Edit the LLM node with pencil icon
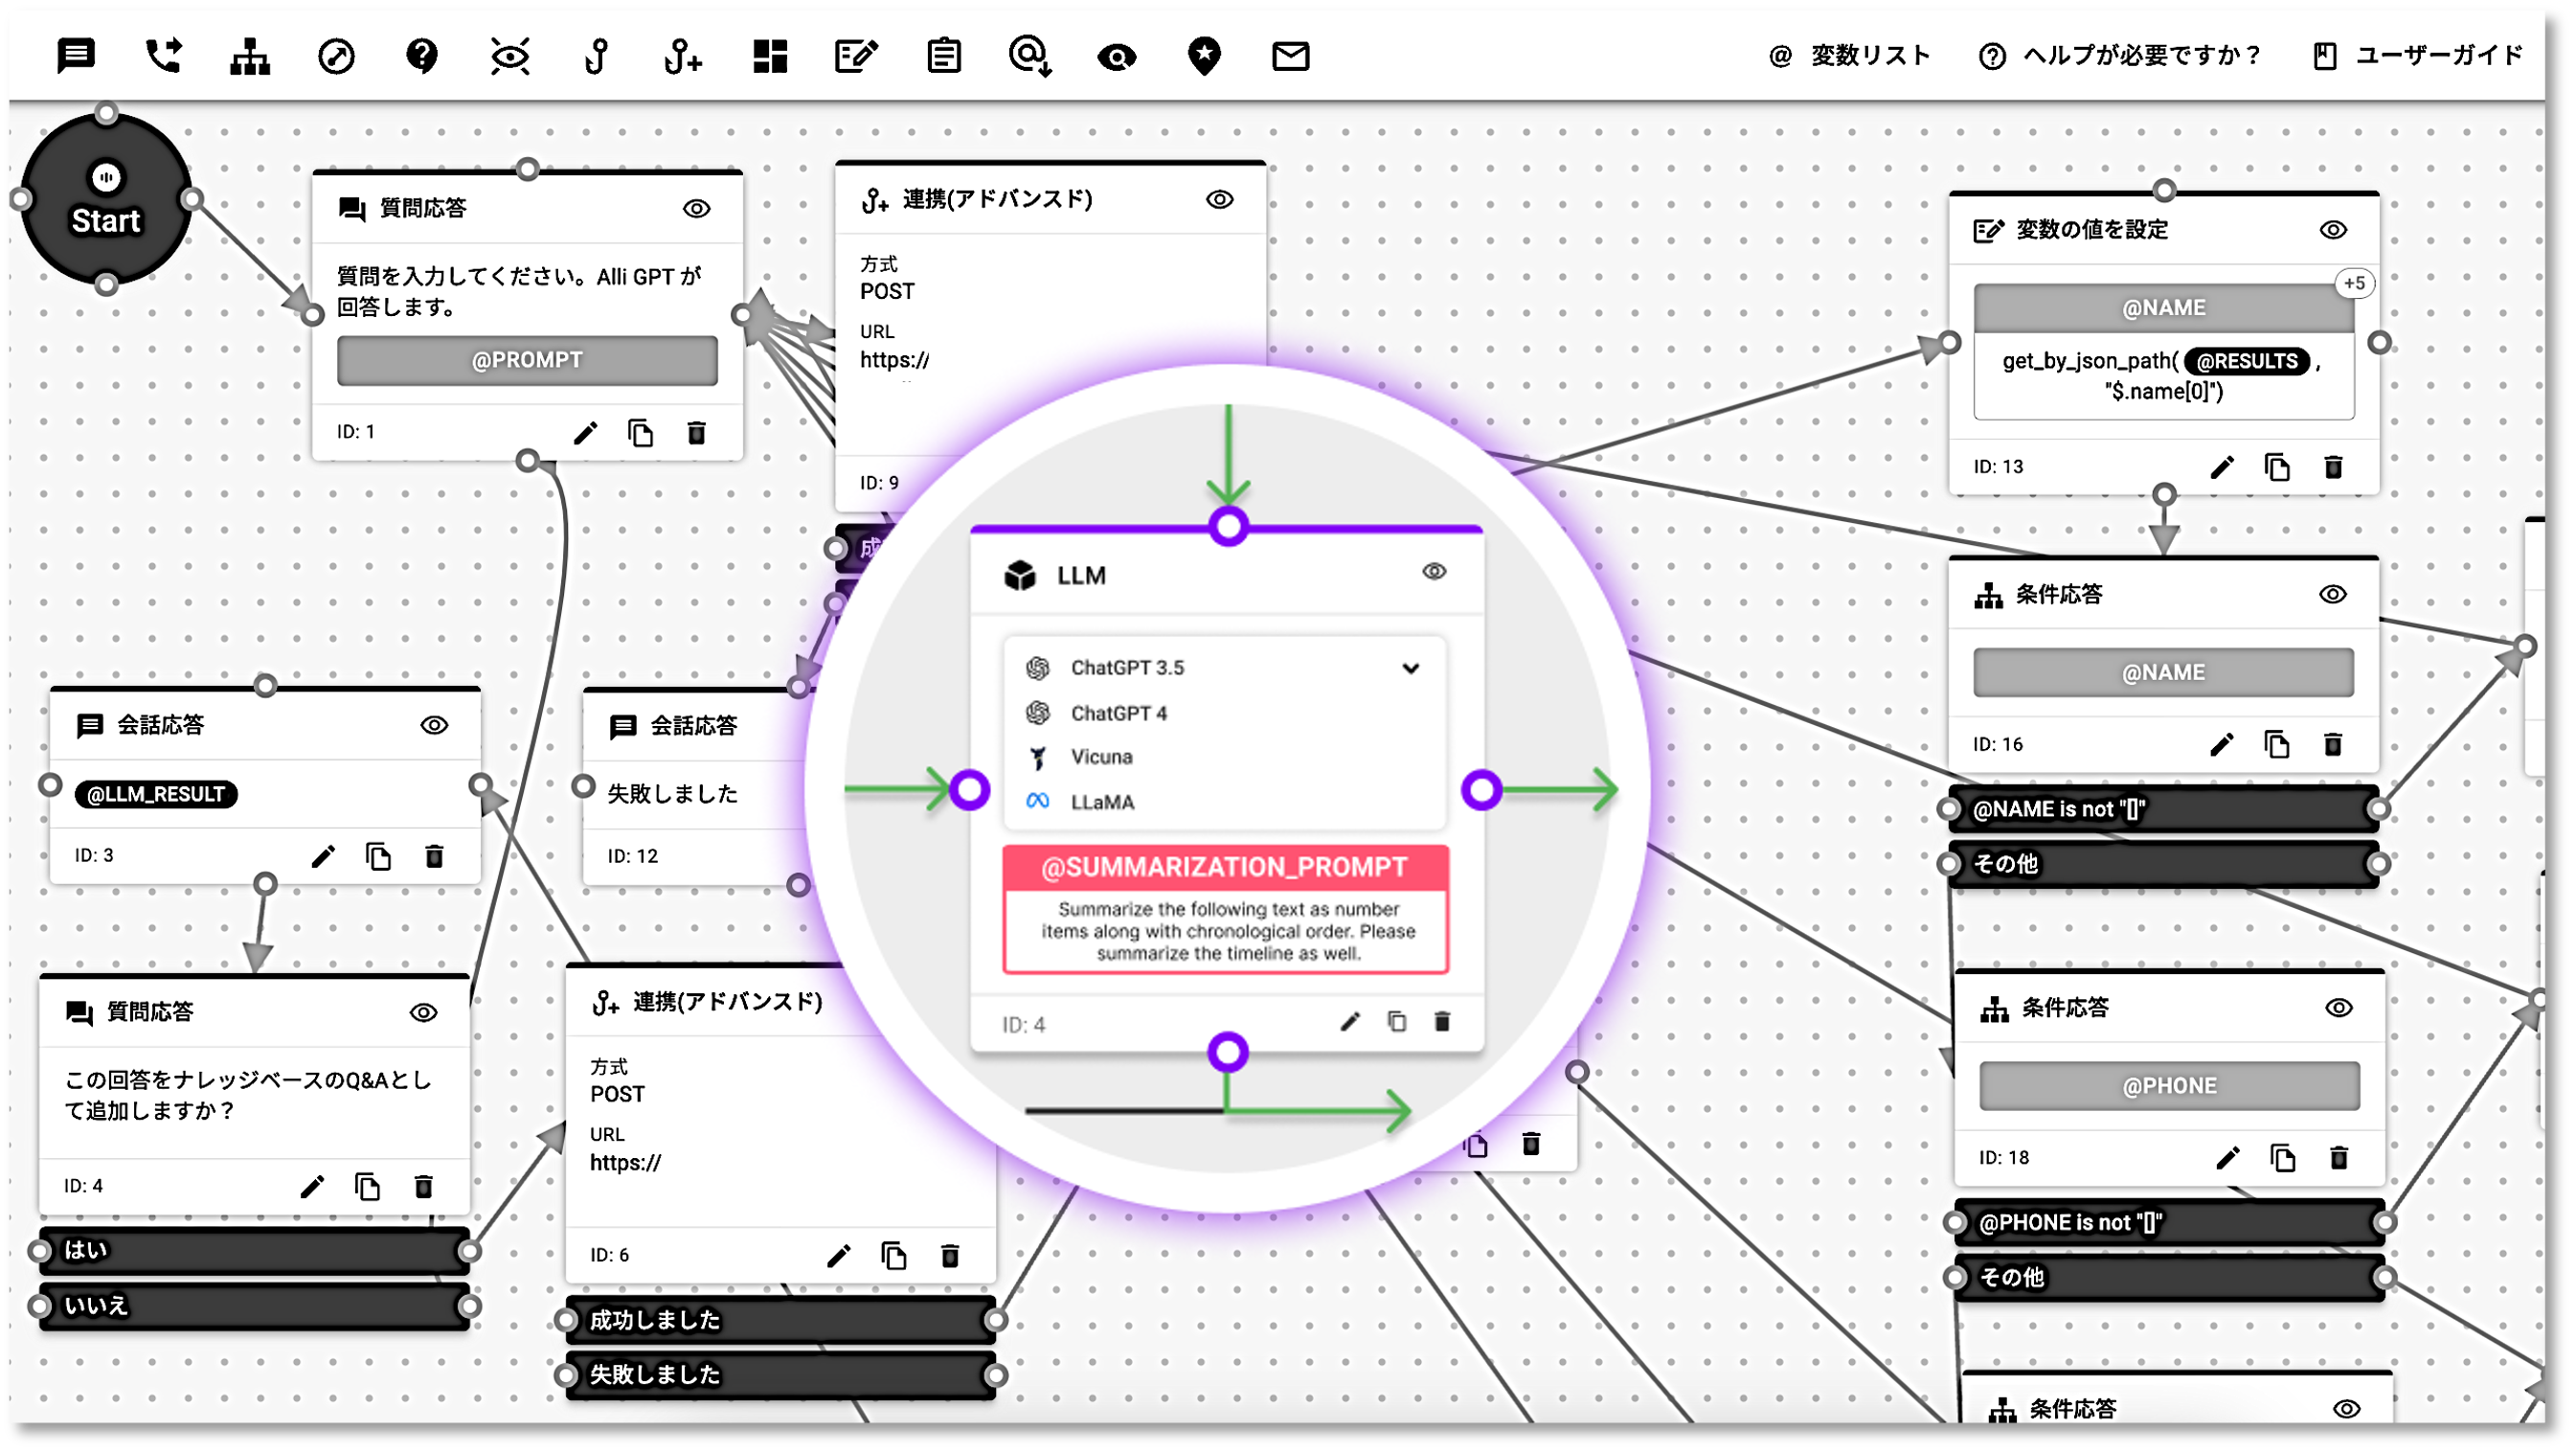Image resolution: width=2576 pixels, height=1453 pixels. tap(1350, 1021)
